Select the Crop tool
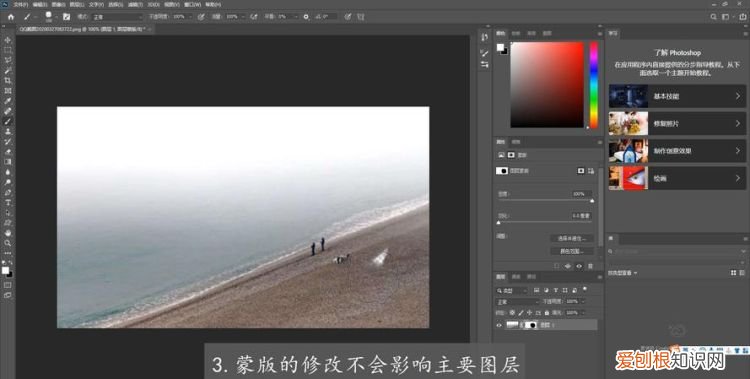 [x=8, y=80]
